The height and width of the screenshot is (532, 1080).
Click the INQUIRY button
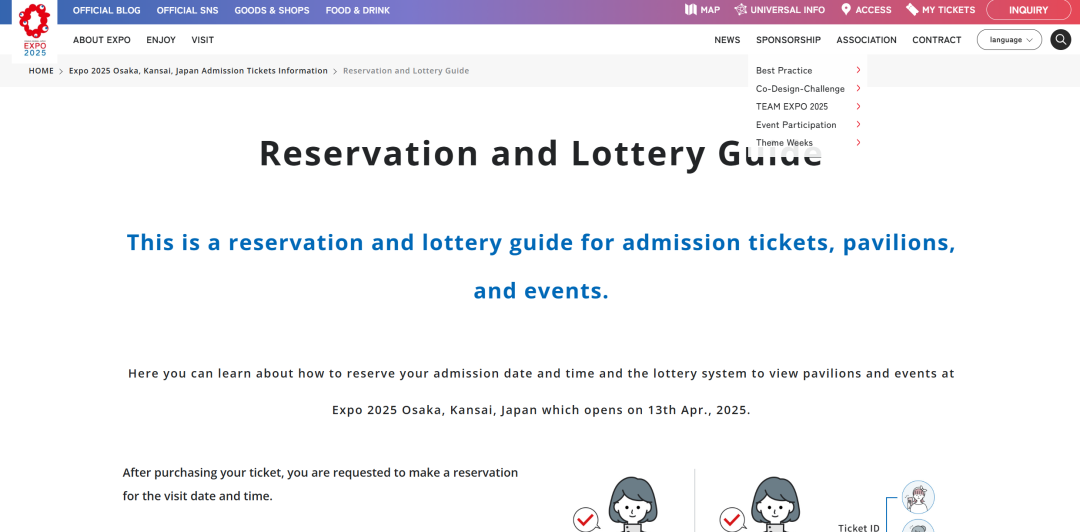point(1028,10)
